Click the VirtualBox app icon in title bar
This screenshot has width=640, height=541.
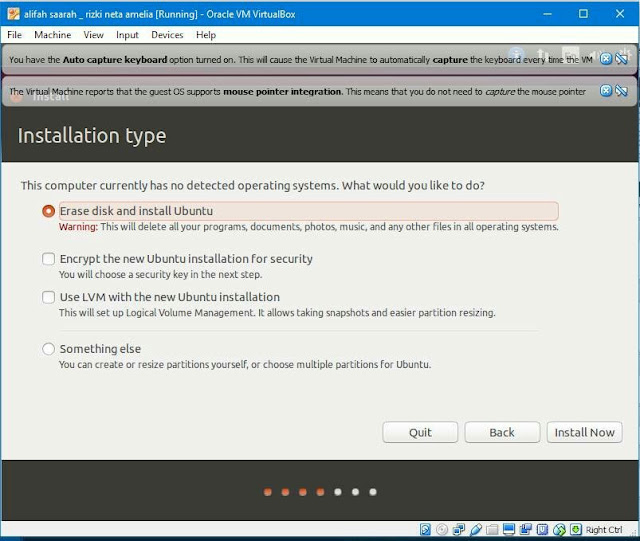[x=13, y=14]
